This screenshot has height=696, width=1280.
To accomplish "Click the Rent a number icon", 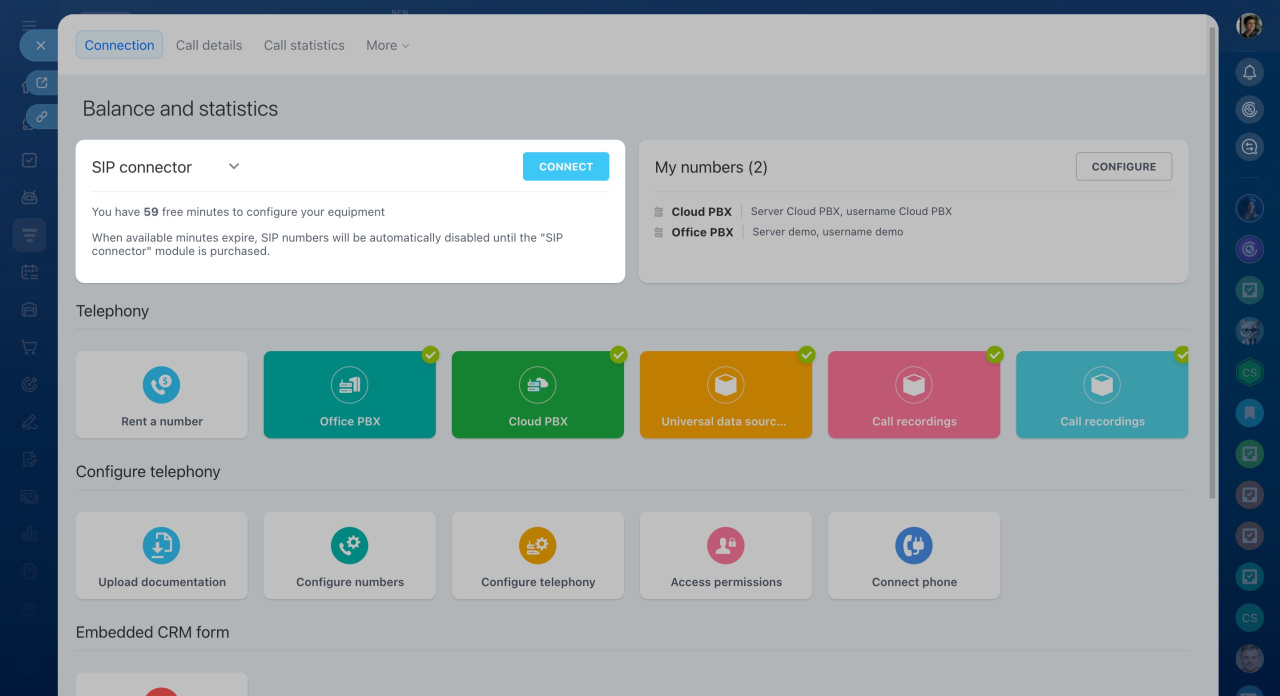I will pyautogui.click(x=161, y=384).
